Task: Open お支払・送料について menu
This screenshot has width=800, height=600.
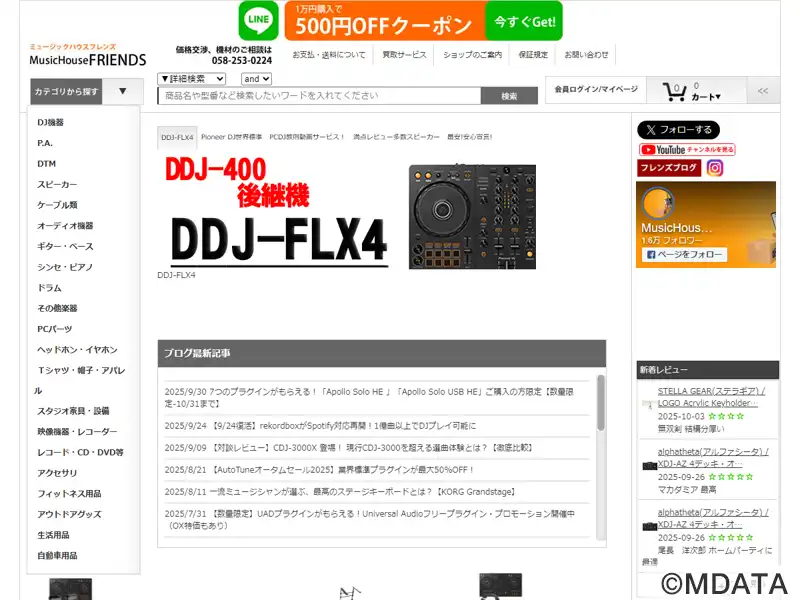Action: [329, 55]
